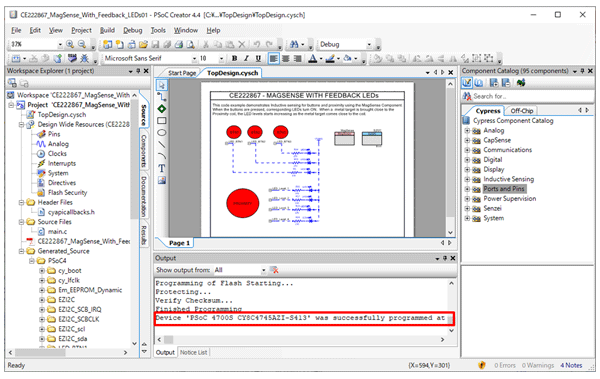Select main.c in Source Files
Viewport: 600px width, 379px height.
[x=57, y=232]
